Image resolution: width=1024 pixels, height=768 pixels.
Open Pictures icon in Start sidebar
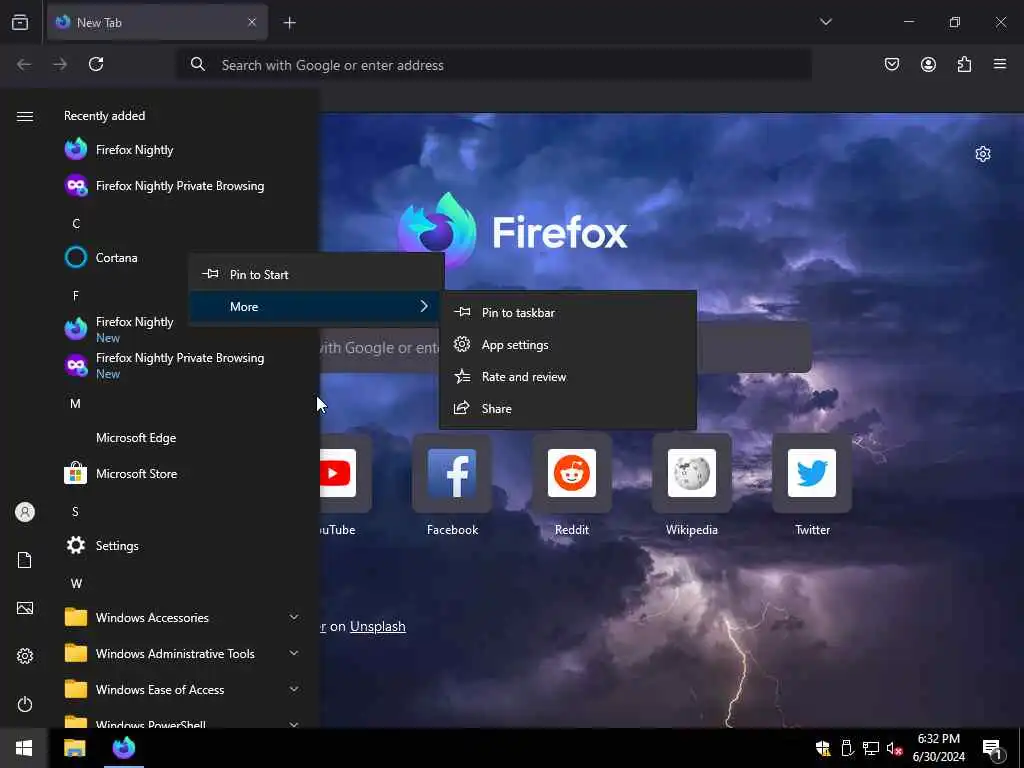pyautogui.click(x=25, y=608)
